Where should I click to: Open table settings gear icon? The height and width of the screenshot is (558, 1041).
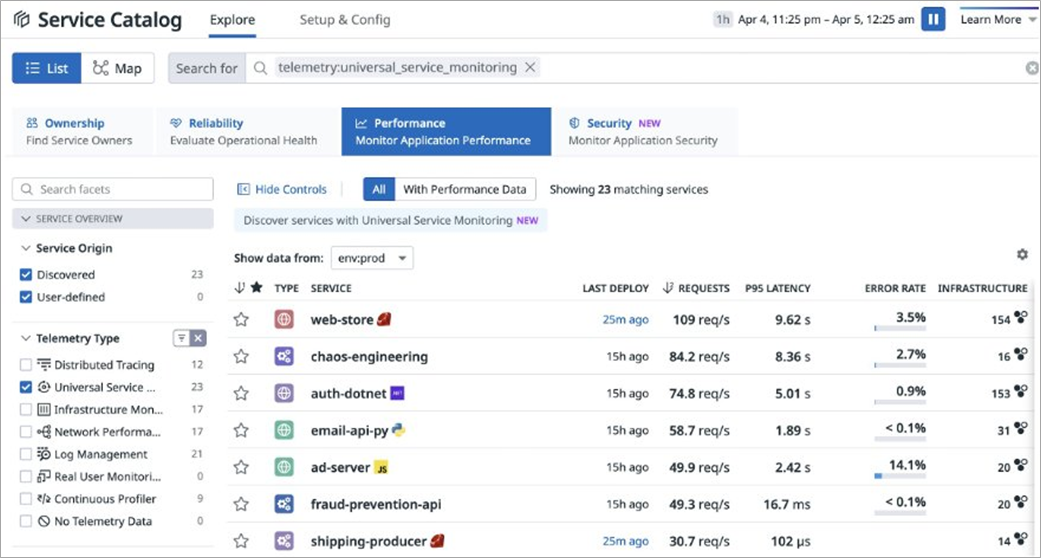pyautogui.click(x=1021, y=255)
